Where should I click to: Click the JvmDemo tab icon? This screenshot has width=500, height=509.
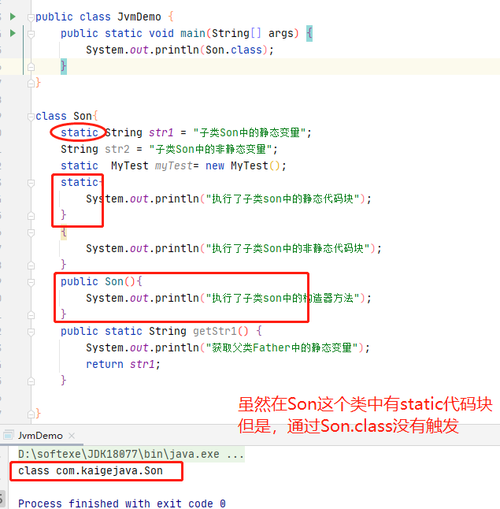tap(8, 435)
